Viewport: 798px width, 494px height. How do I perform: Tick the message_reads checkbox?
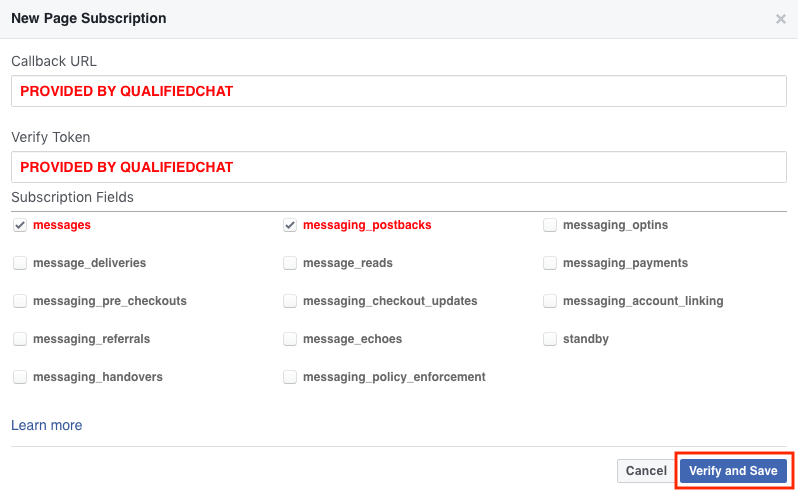coord(290,263)
